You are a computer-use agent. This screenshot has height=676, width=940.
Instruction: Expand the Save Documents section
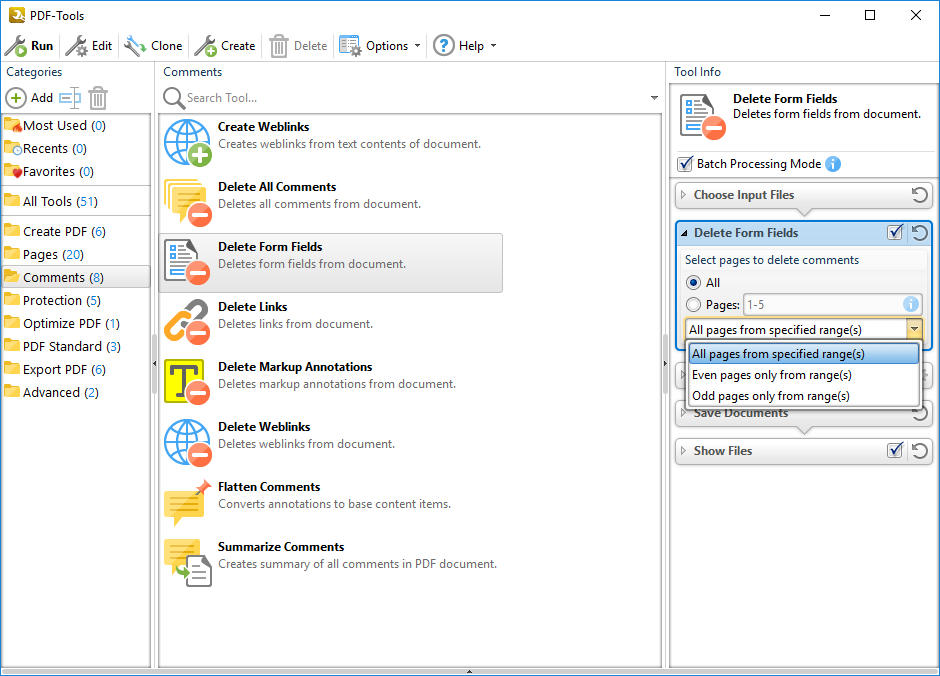tap(740, 413)
